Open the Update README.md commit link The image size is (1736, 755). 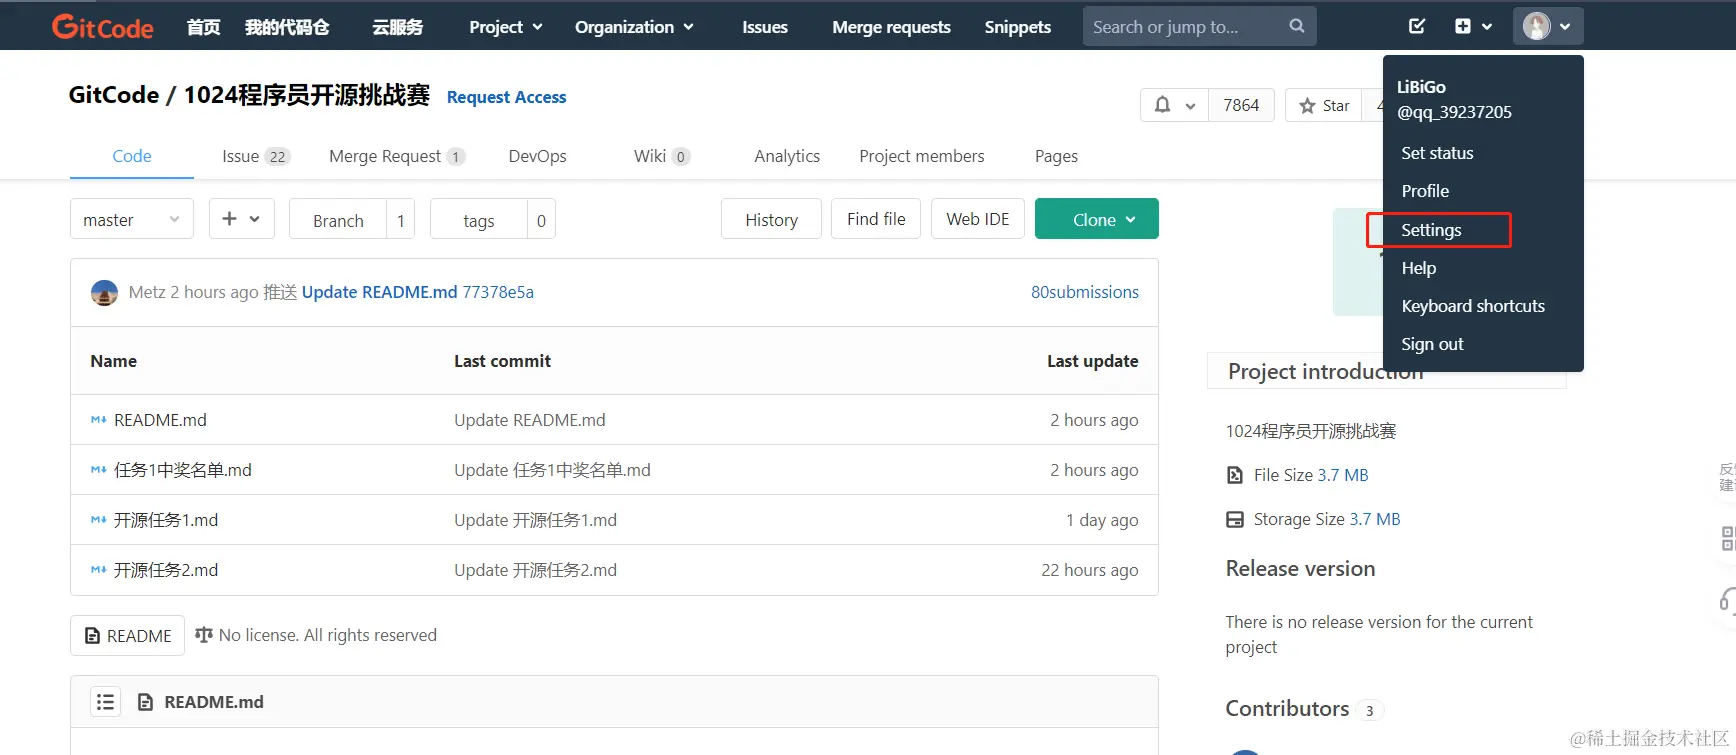click(x=380, y=292)
